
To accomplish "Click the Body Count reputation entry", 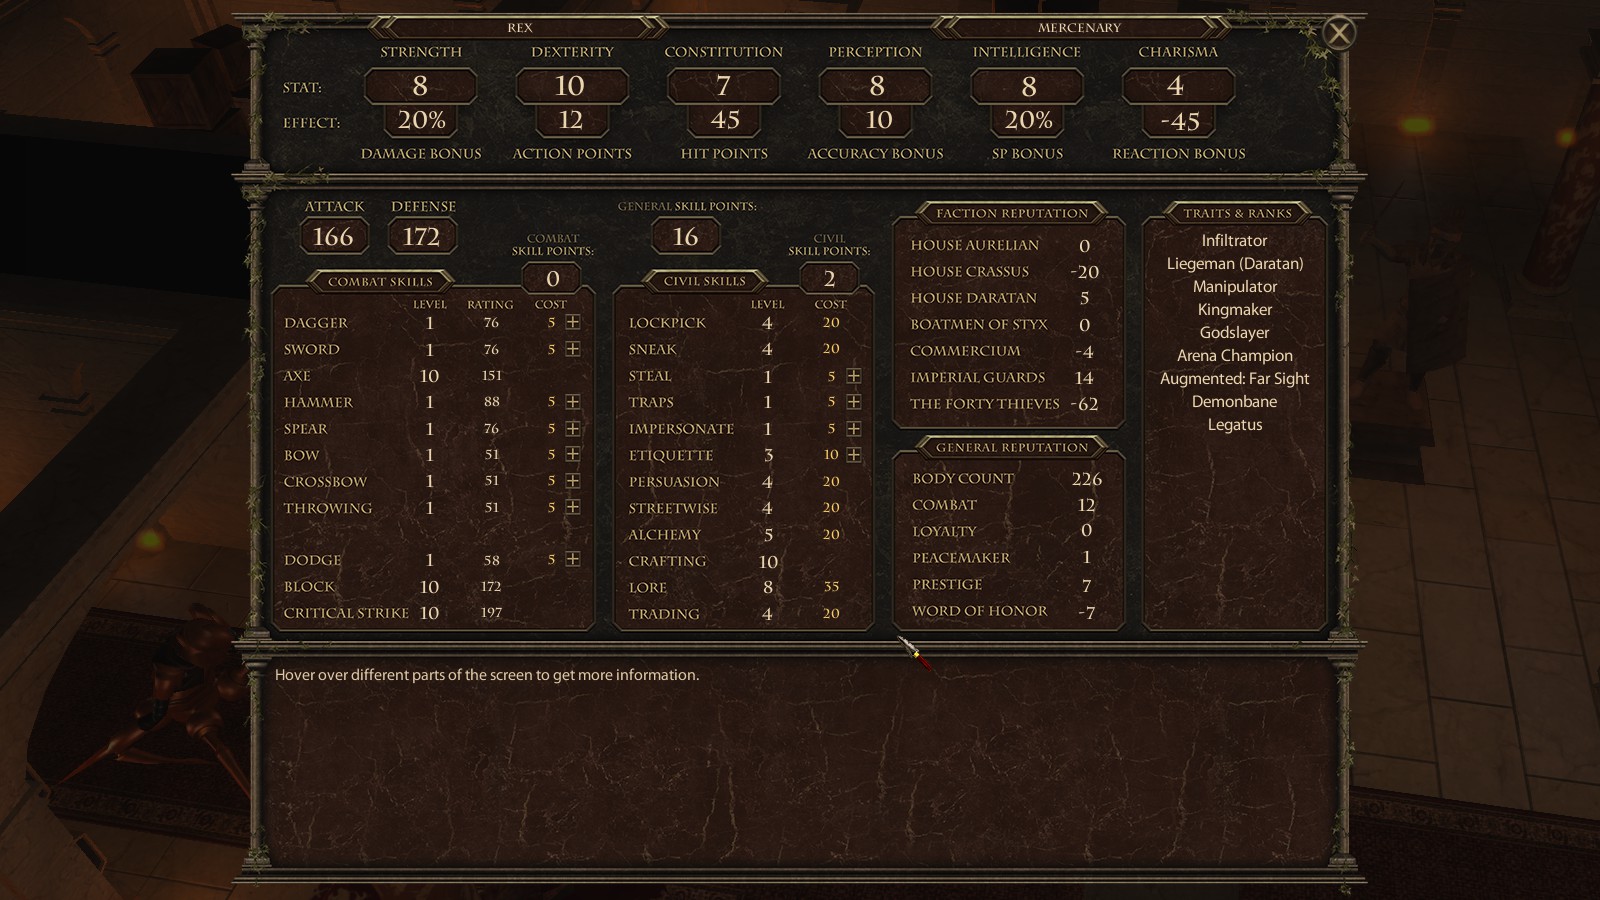I will point(1007,478).
